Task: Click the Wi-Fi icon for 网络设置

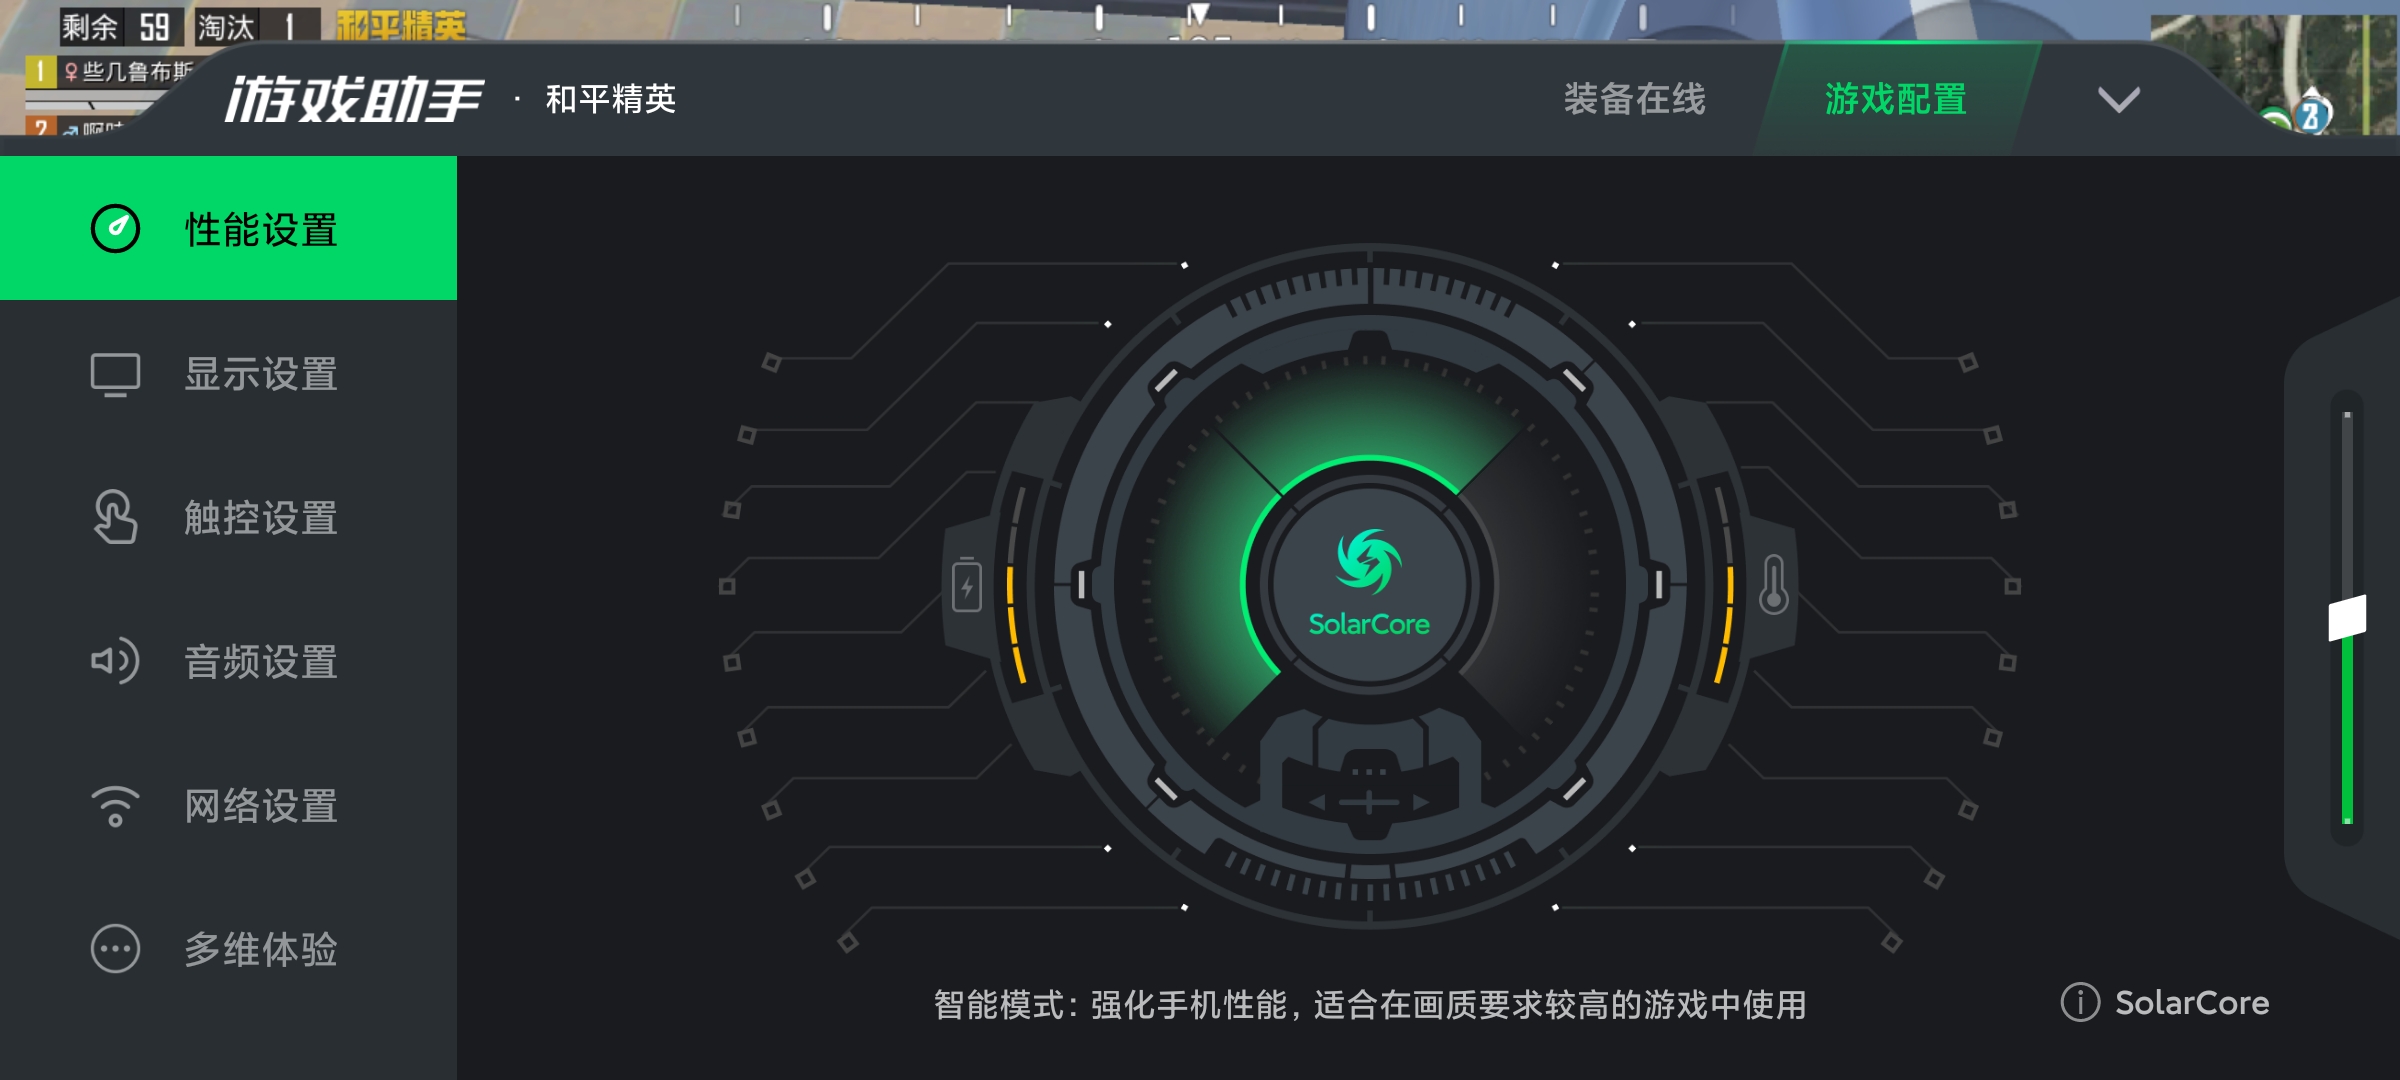Action: [x=115, y=806]
